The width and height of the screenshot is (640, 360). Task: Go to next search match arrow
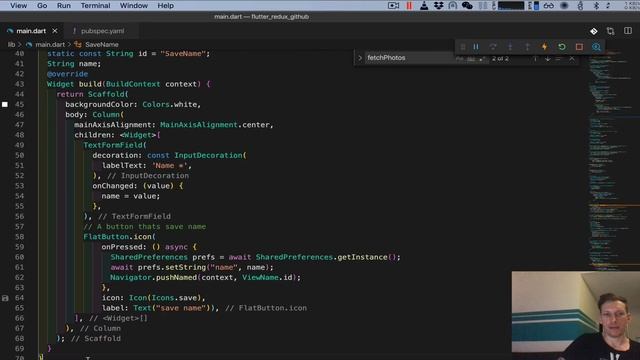click(548, 59)
